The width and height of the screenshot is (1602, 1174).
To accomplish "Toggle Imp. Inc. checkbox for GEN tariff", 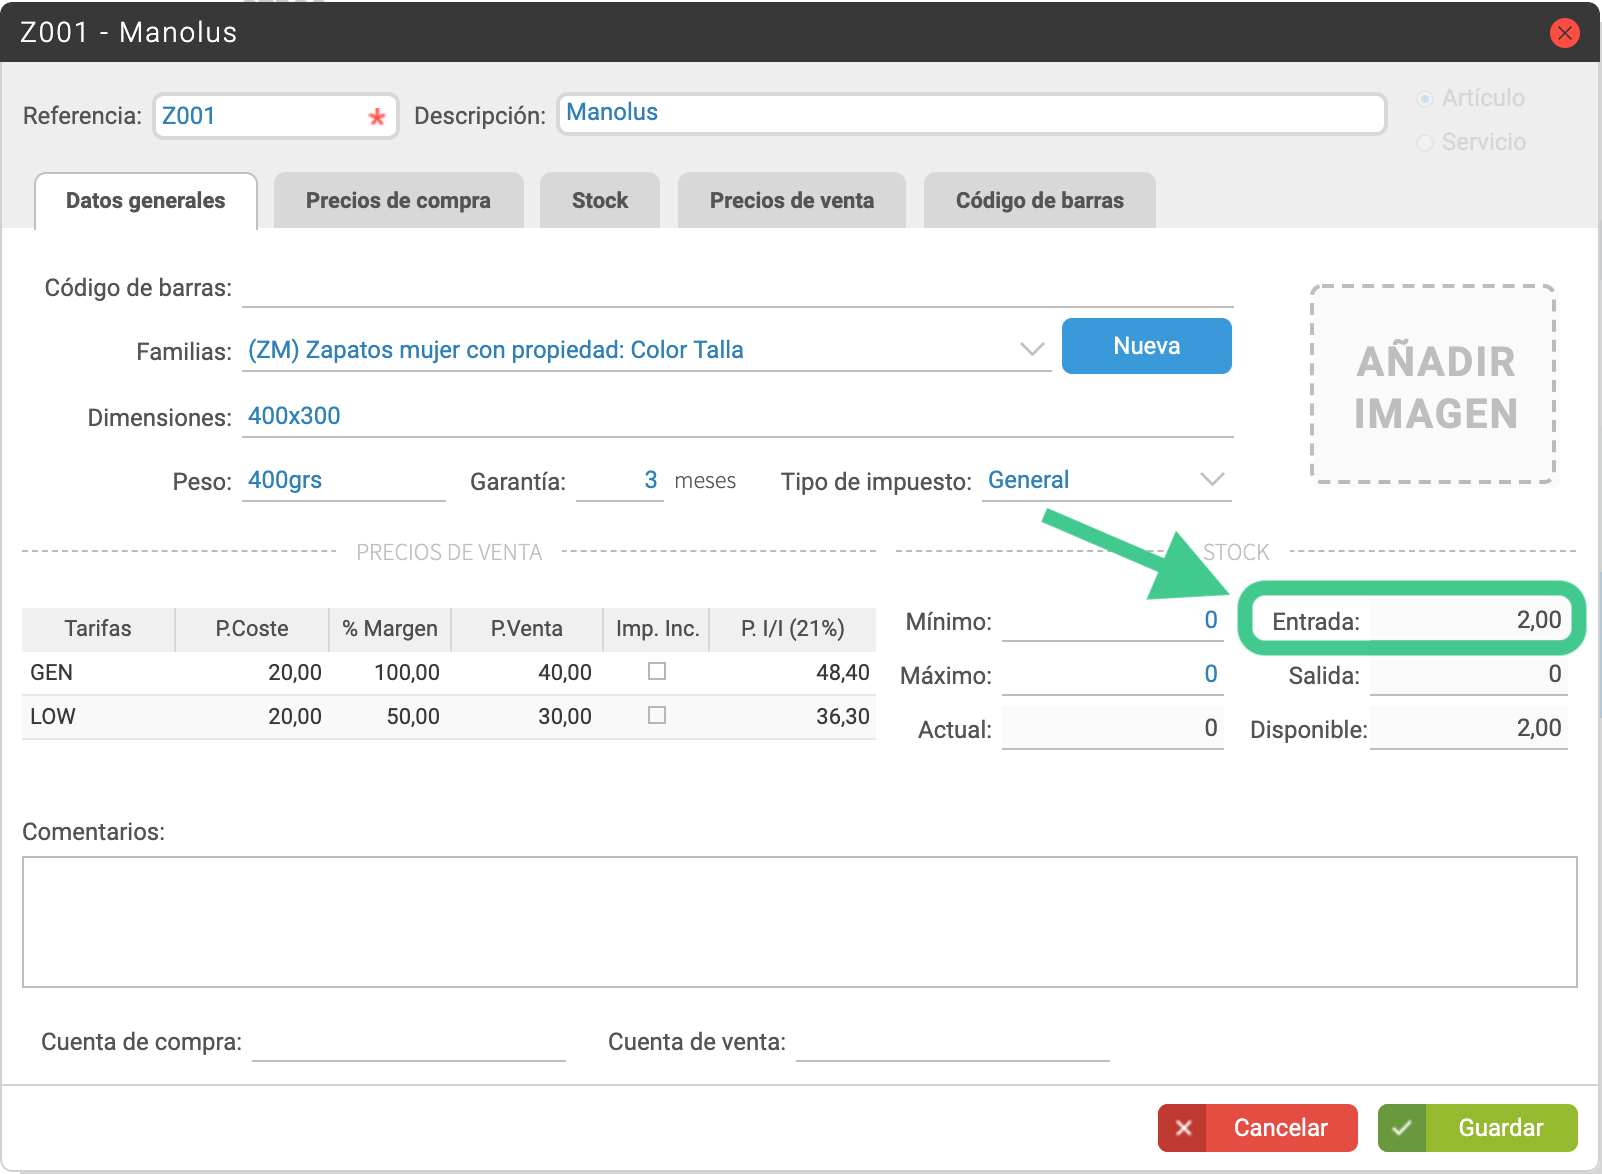I will pyautogui.click(x=657, y=671).
